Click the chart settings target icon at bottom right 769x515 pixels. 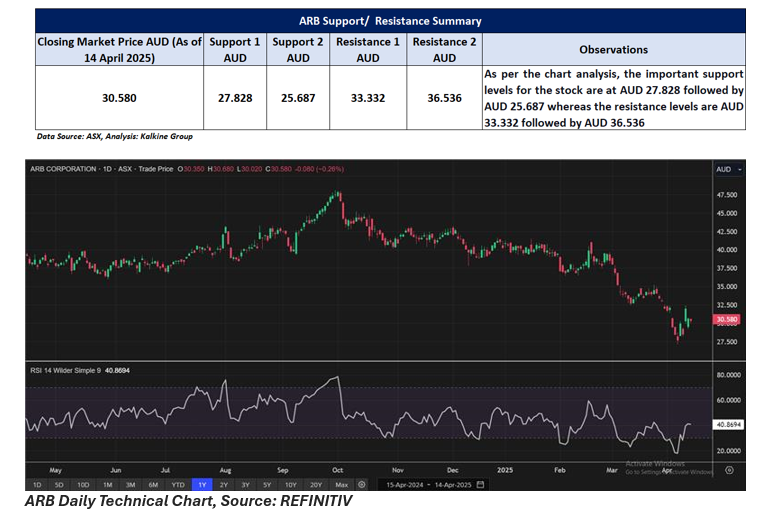tap(729, 470)
